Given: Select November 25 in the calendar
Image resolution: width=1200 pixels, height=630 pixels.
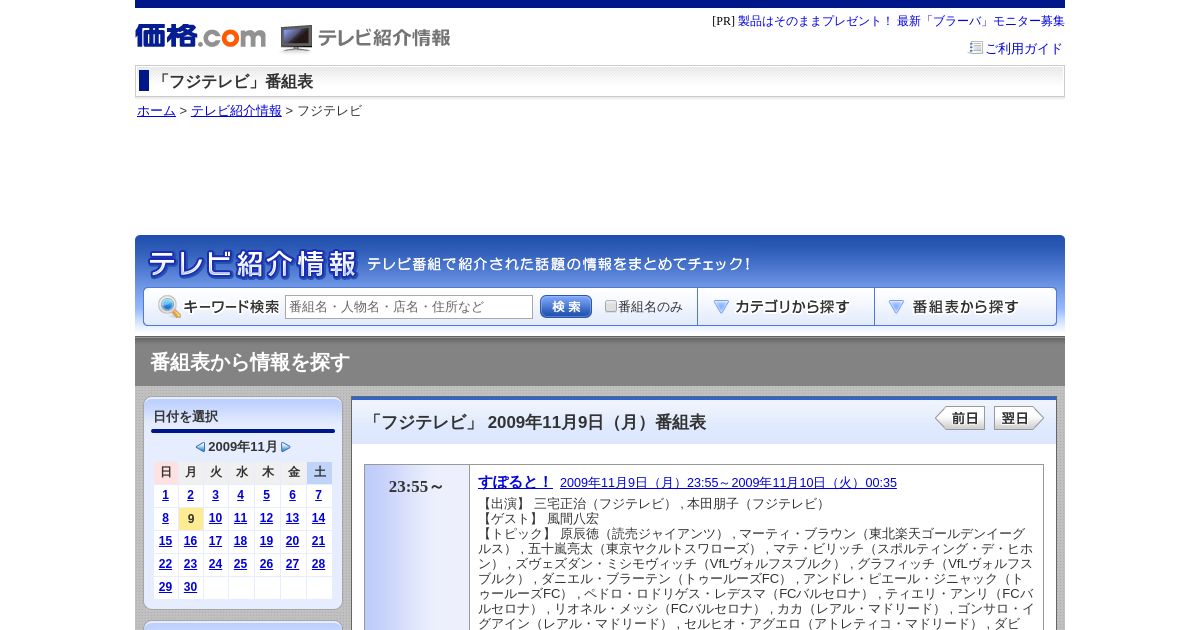Looking at the screenshot, I should pos(241,564).
